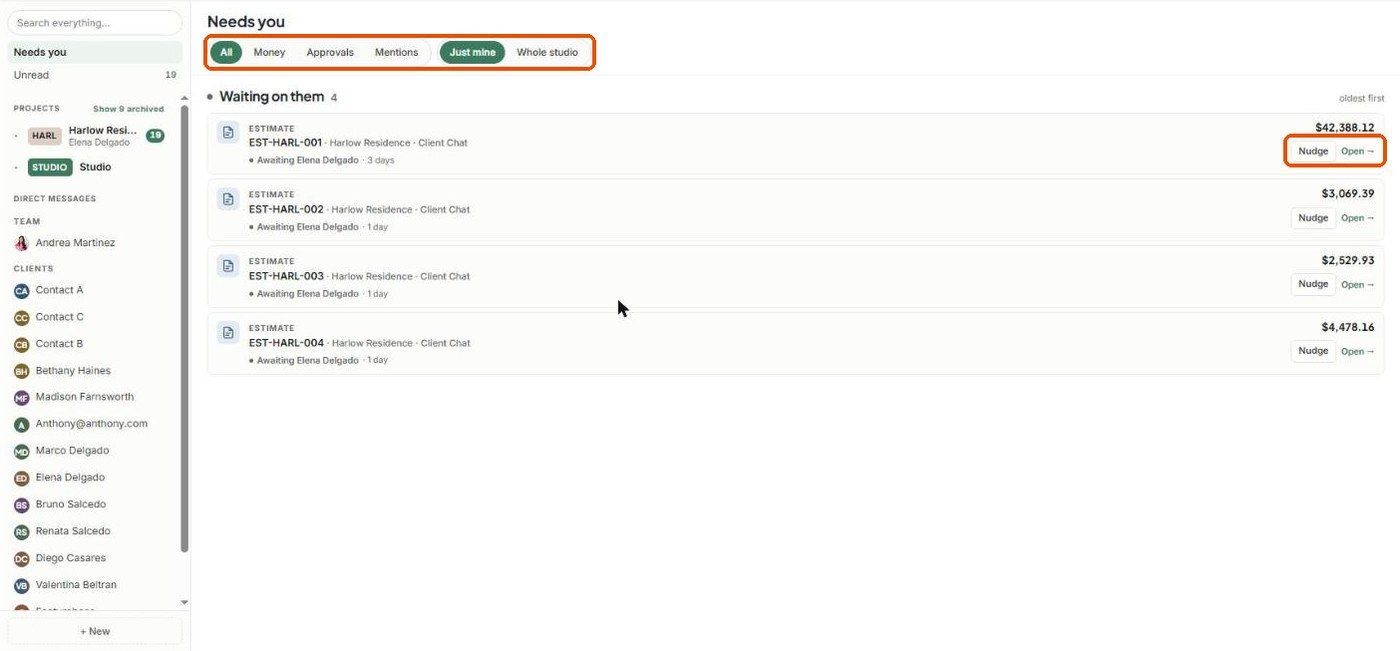
Task: Click Andrea Martinez's avatar photo
Action: (21, 243)
